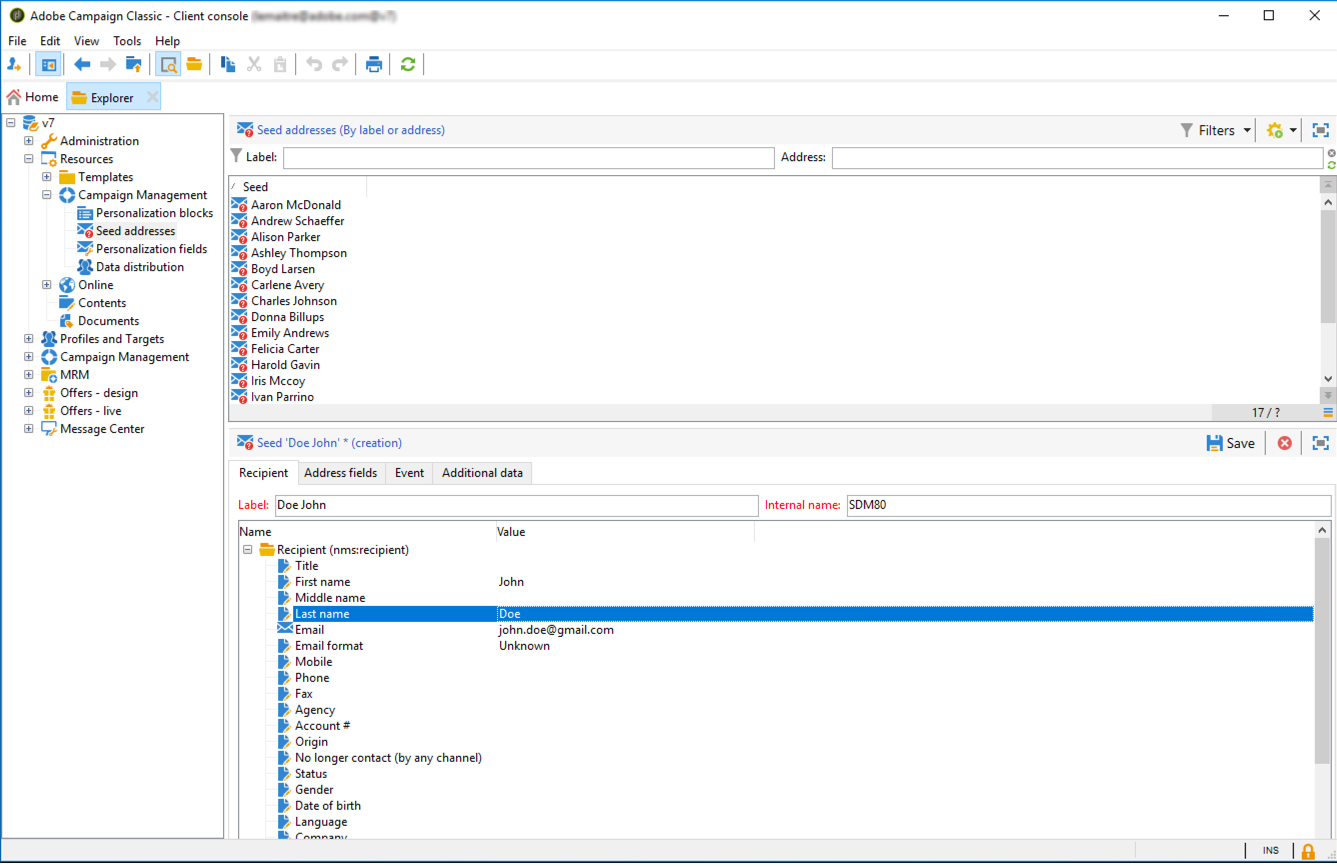Expand the MRM node
The image size is (1337, 867).
29,375
